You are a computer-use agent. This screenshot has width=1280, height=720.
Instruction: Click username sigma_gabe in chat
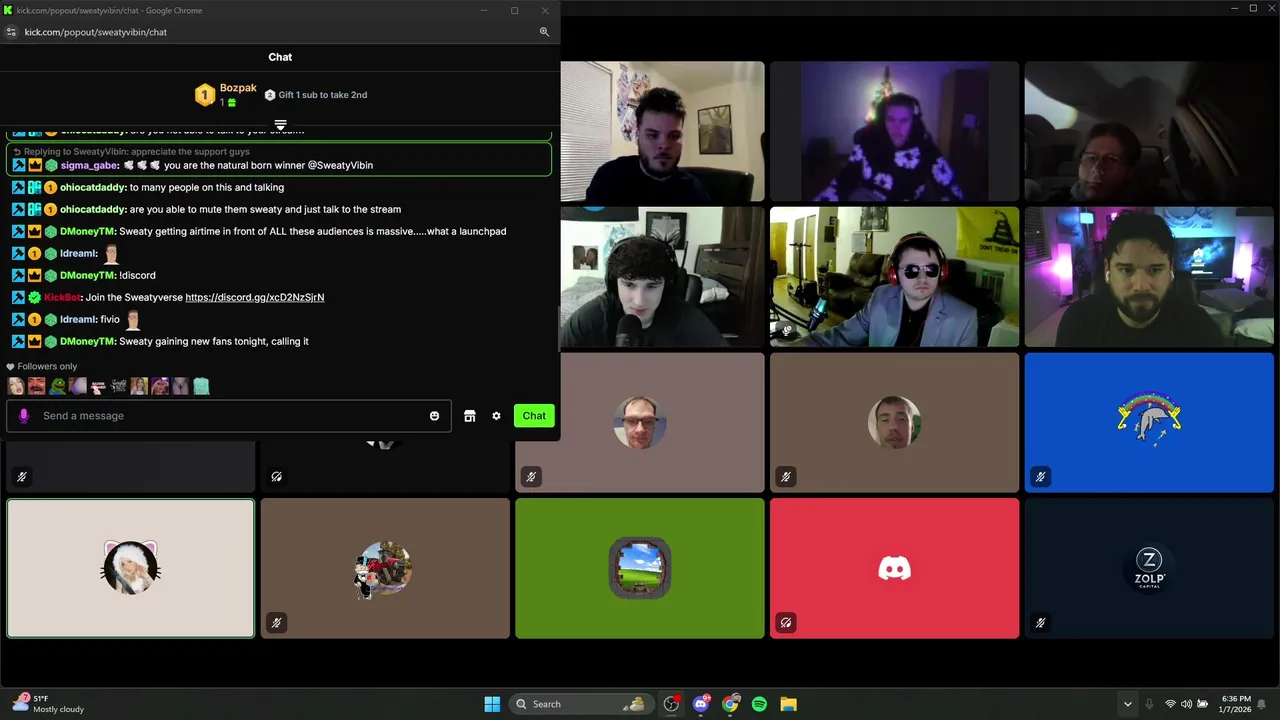click(x=89, y=166)
